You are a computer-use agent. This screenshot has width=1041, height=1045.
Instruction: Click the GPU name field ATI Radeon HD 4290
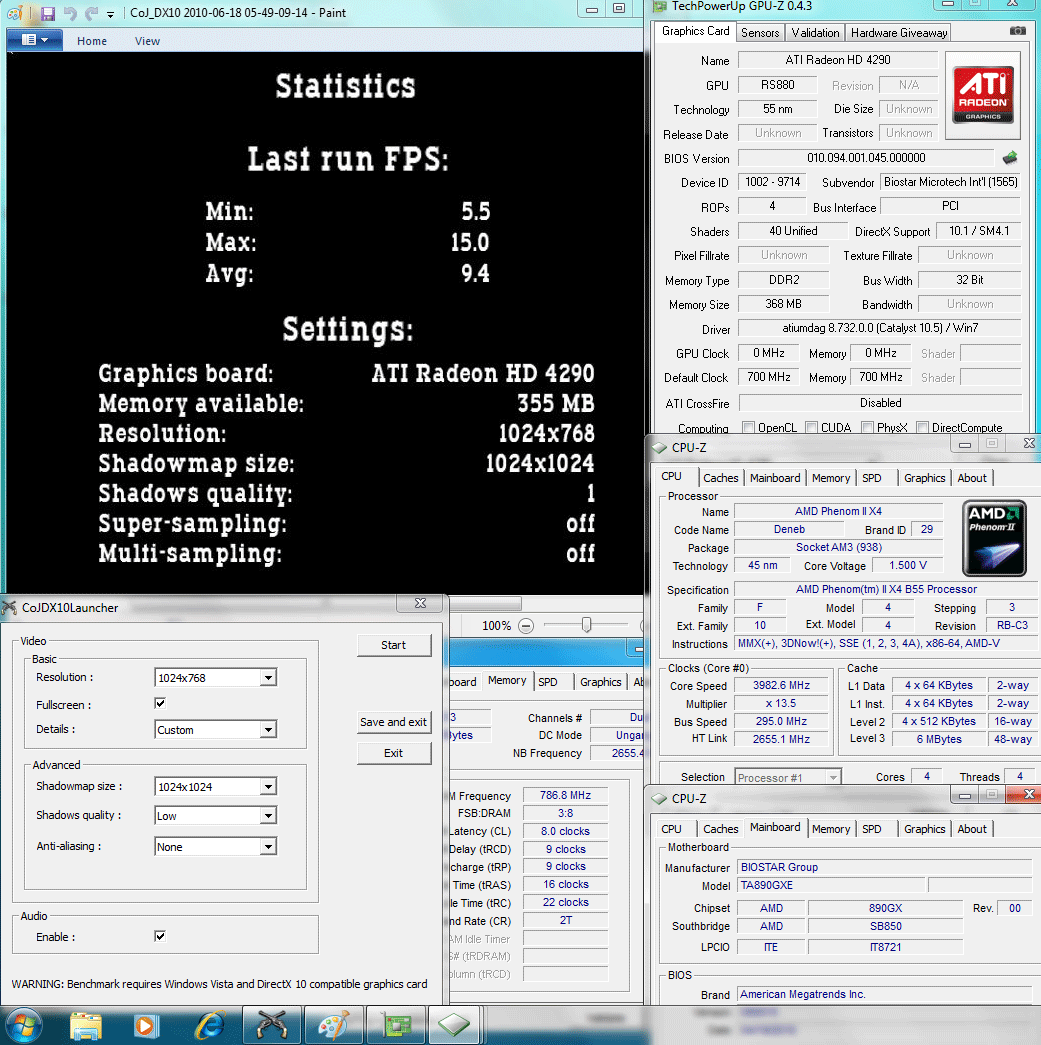click(x=838, y=60)
